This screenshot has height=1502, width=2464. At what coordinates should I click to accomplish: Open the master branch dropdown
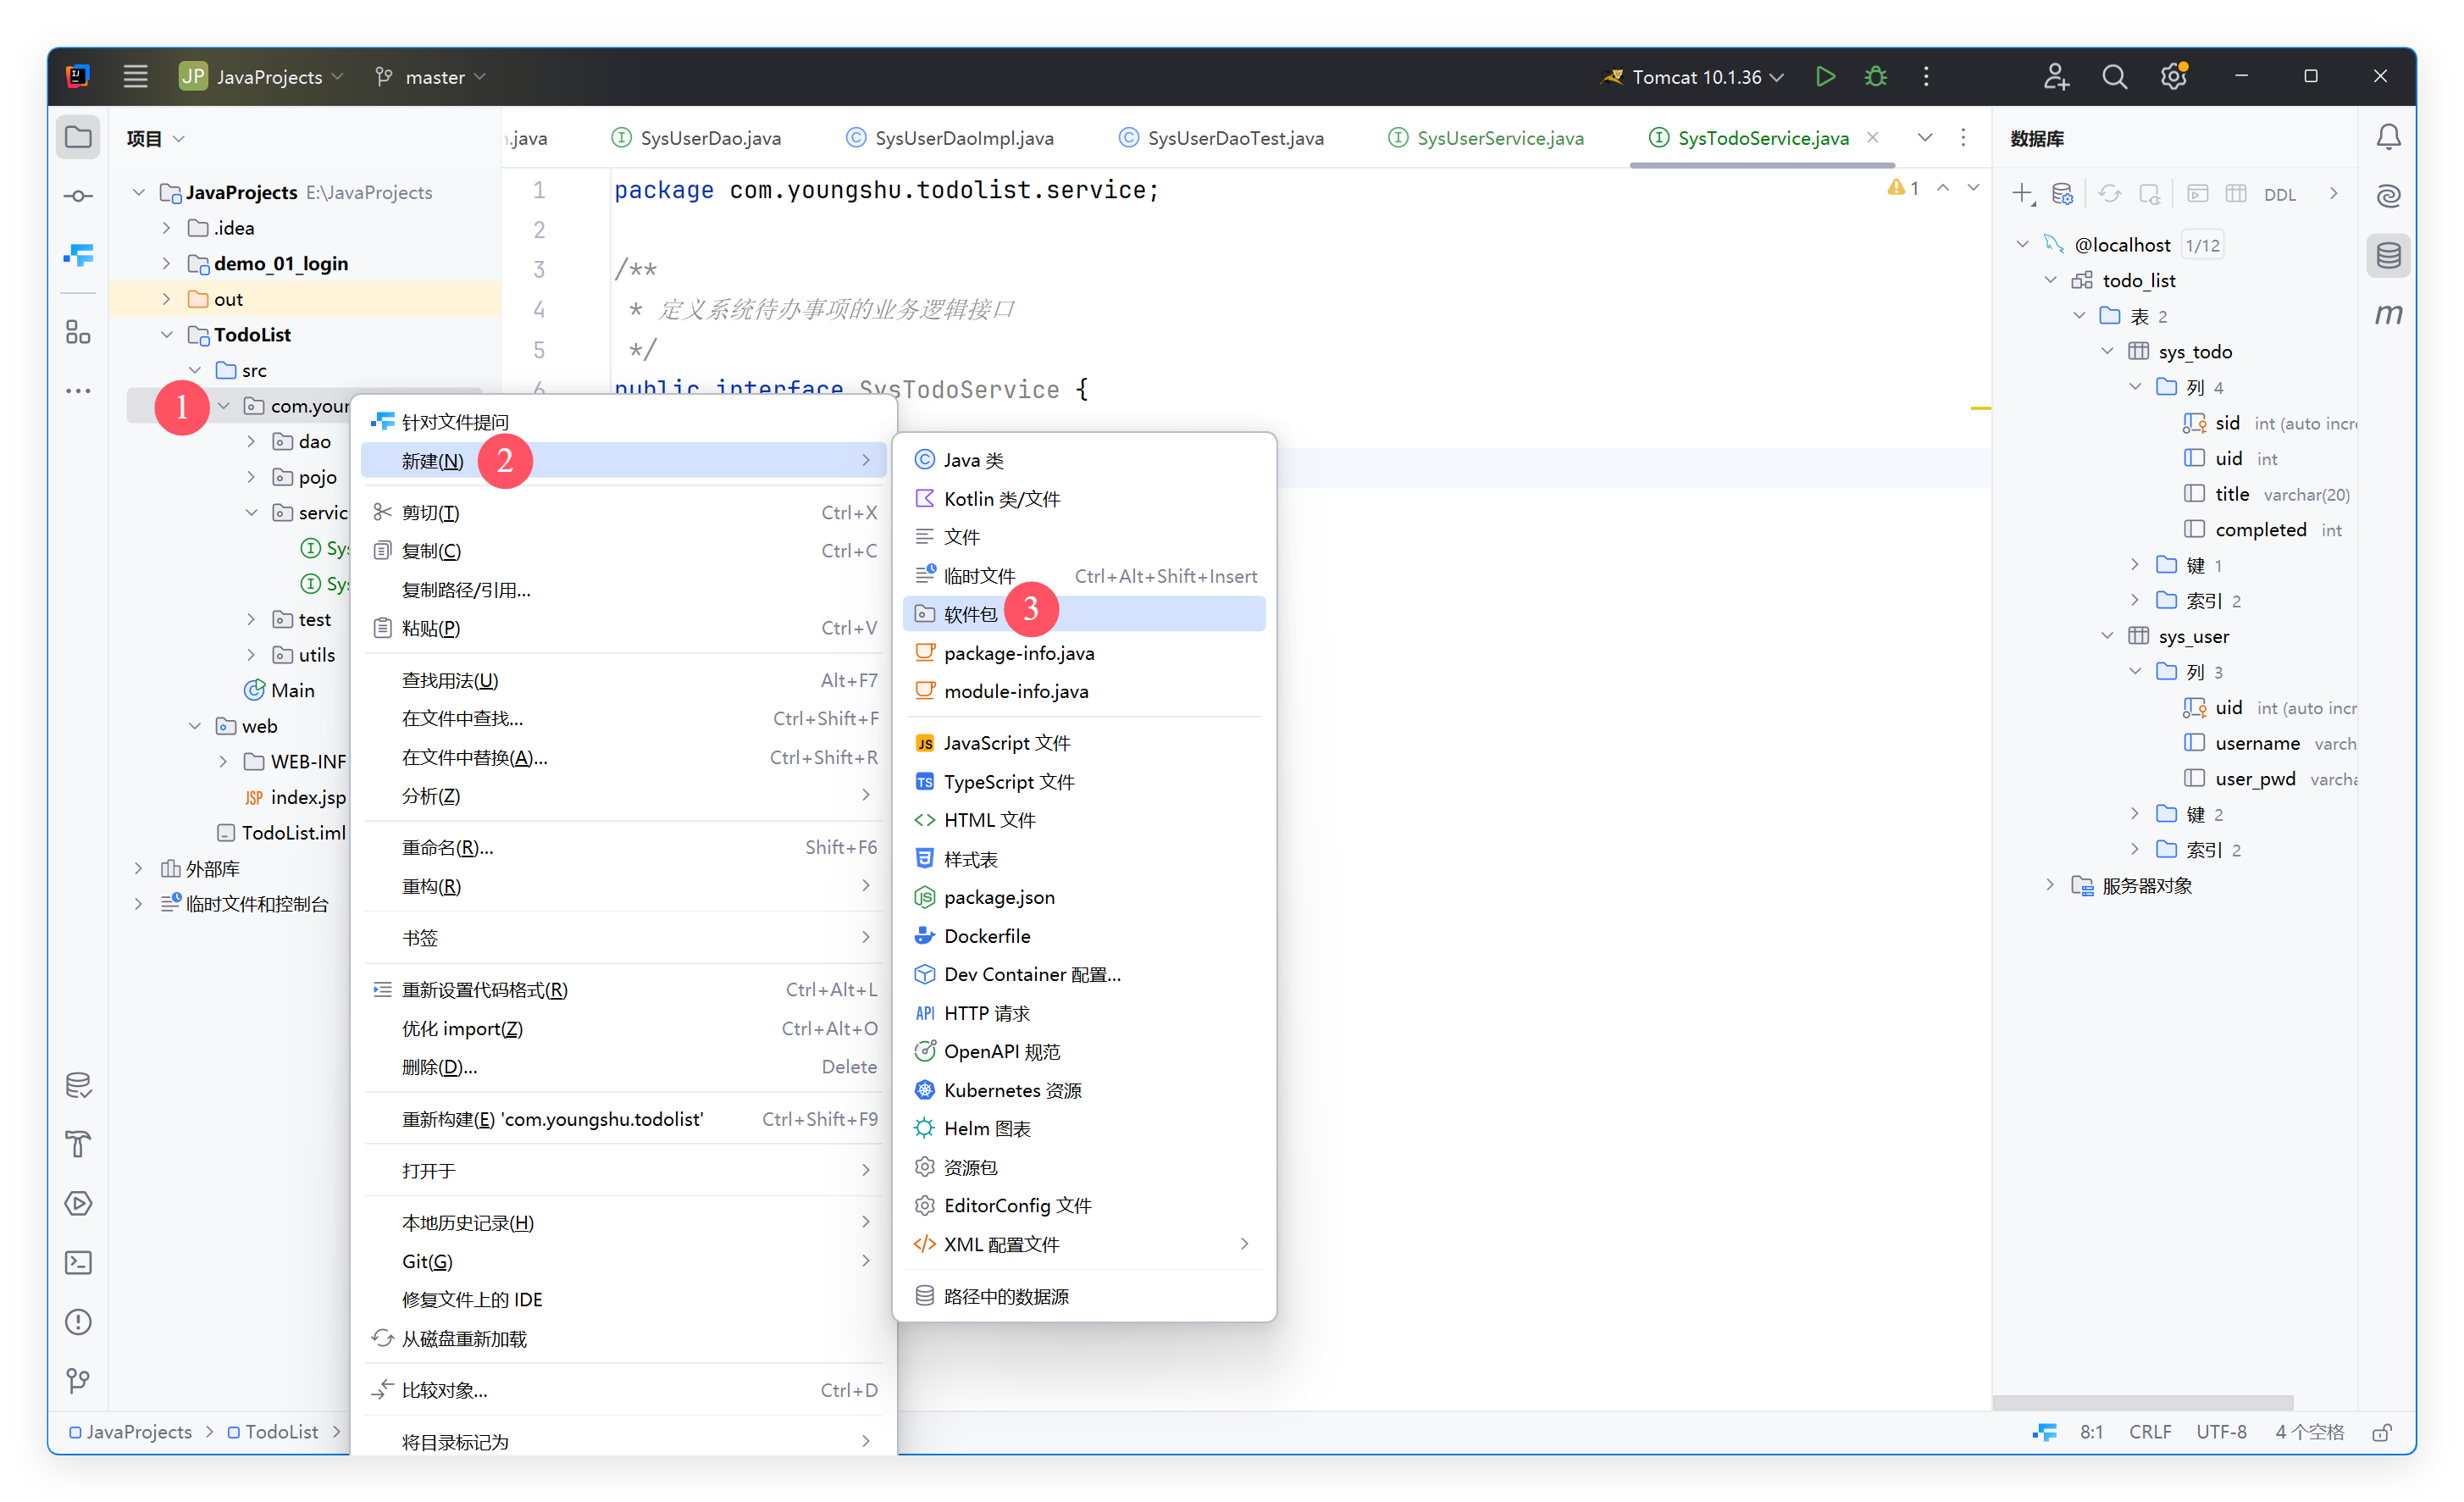(430, 76)
